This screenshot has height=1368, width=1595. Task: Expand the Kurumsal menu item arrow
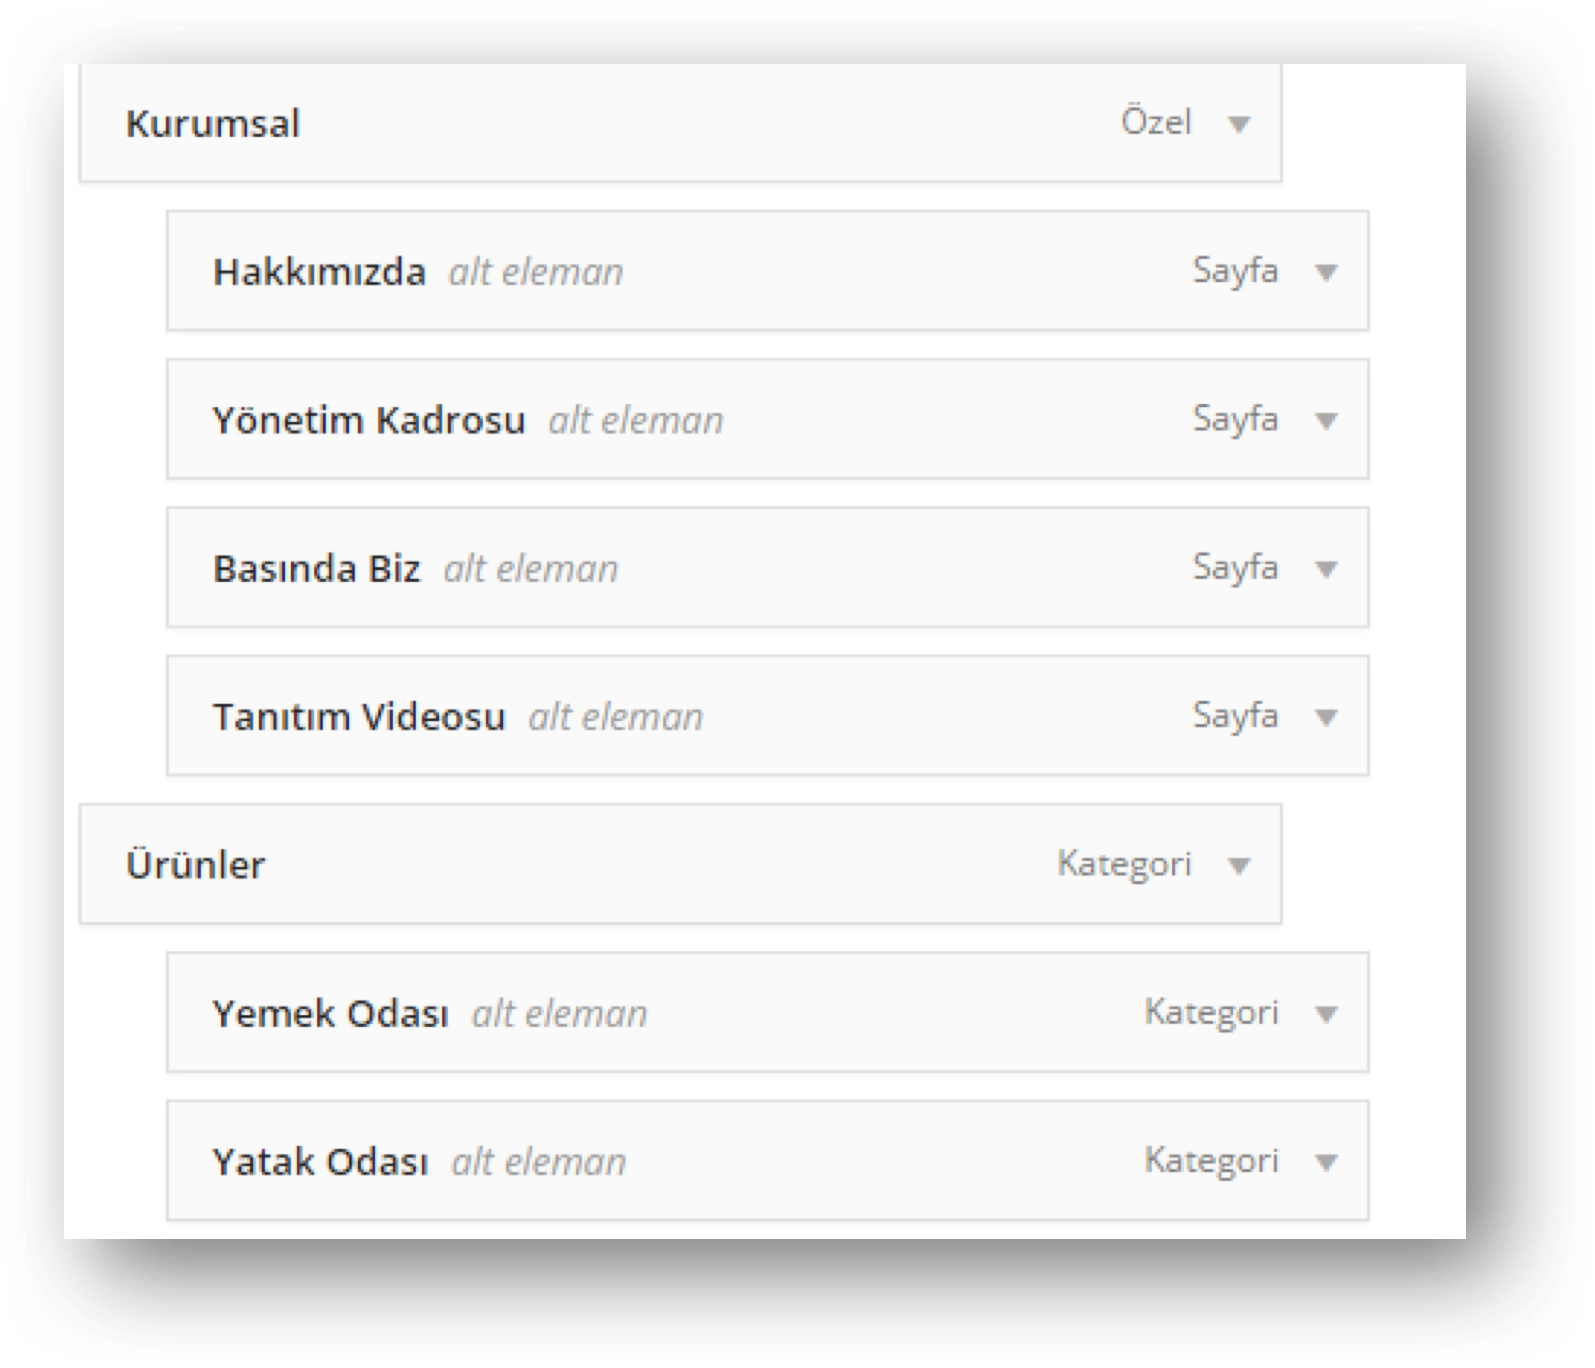[1239, 125]
